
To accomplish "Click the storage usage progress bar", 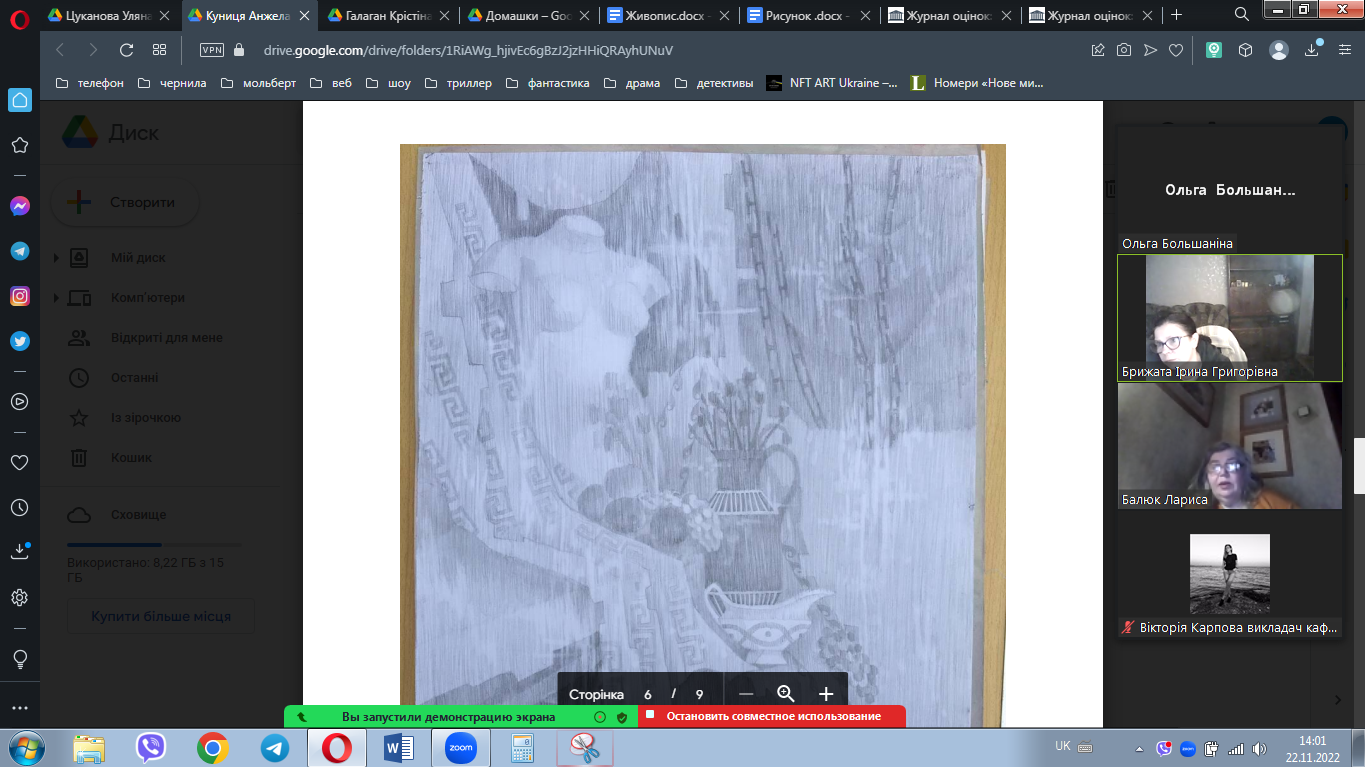I will pyautogui.click(x=153, y=545).
